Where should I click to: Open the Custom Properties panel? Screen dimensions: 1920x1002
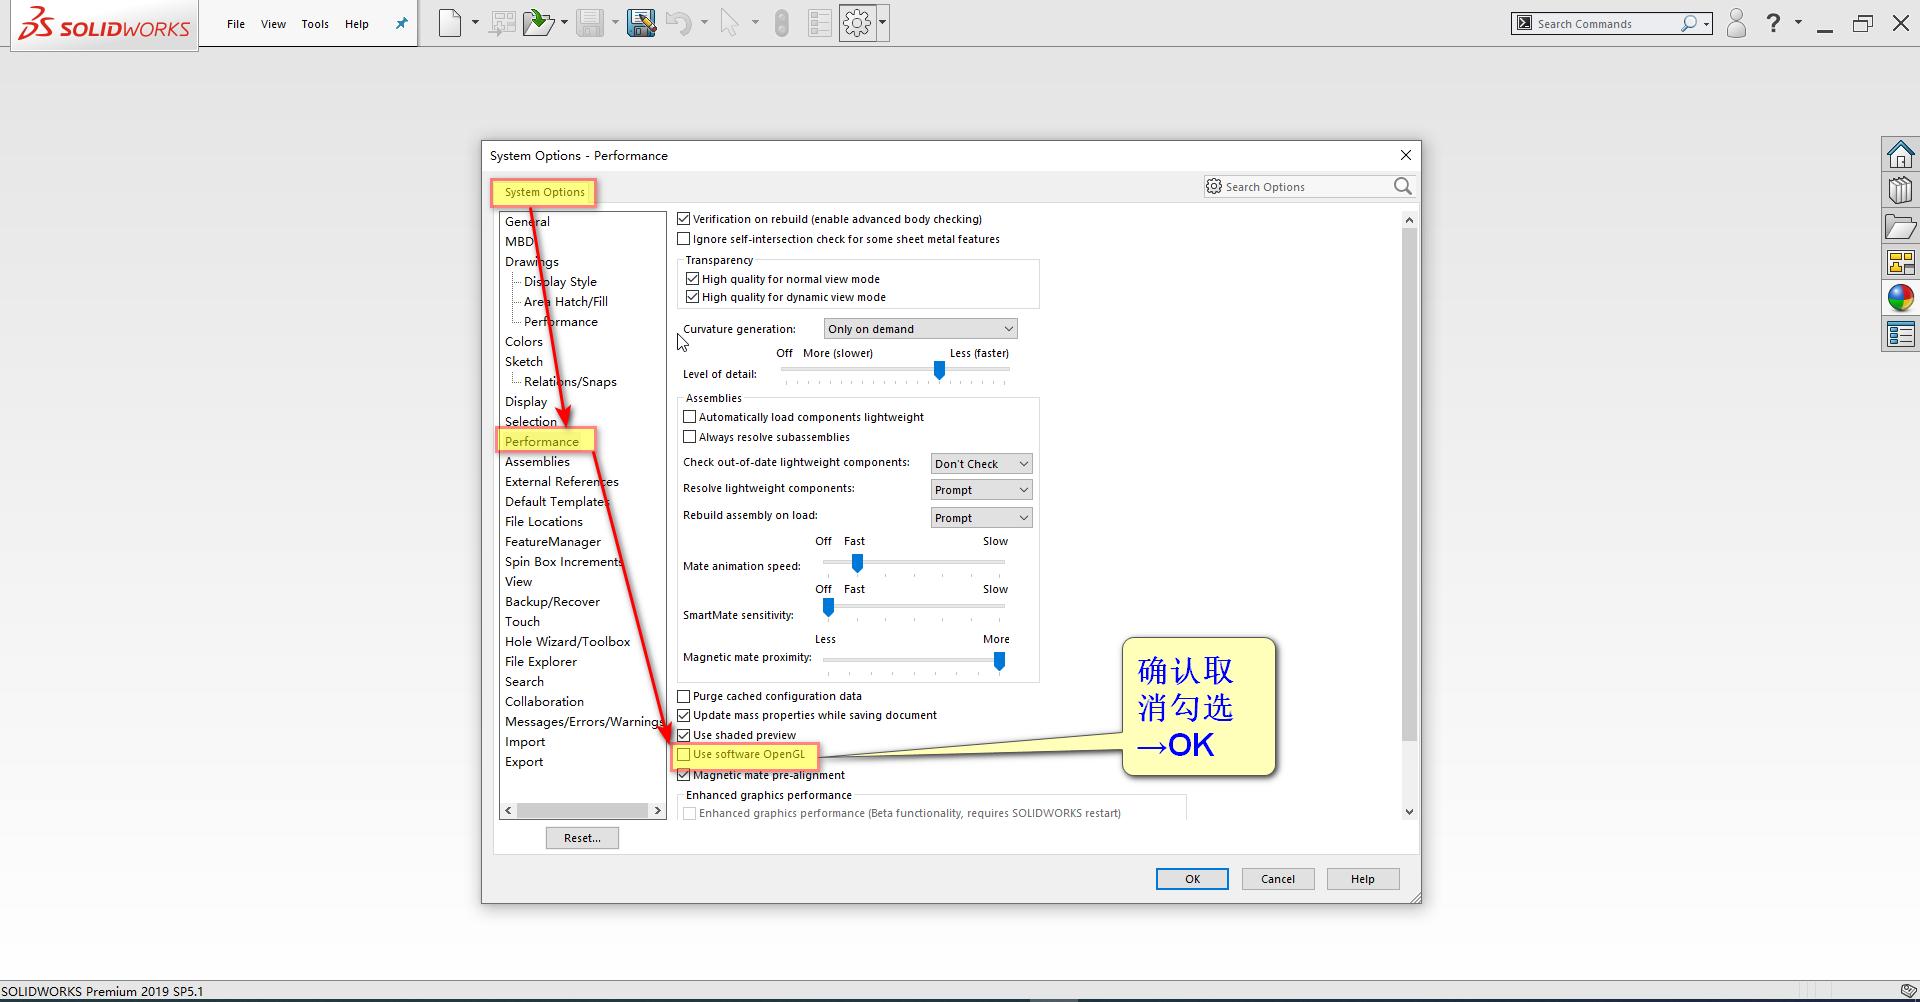coord(1901,334)
